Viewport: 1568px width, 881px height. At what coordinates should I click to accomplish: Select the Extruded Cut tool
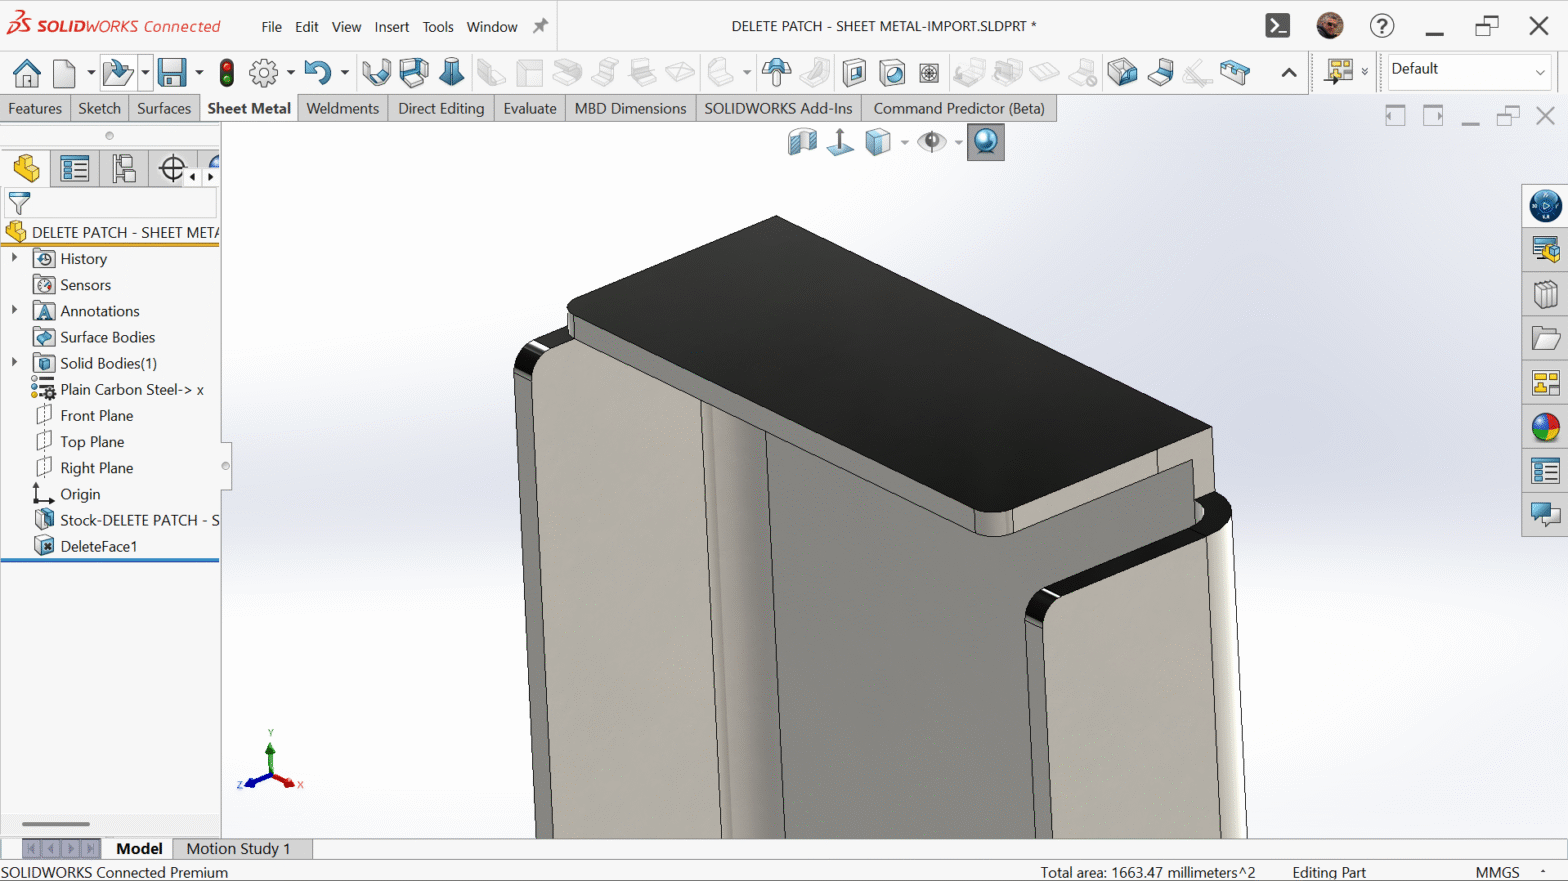click(x=854, y=72)
